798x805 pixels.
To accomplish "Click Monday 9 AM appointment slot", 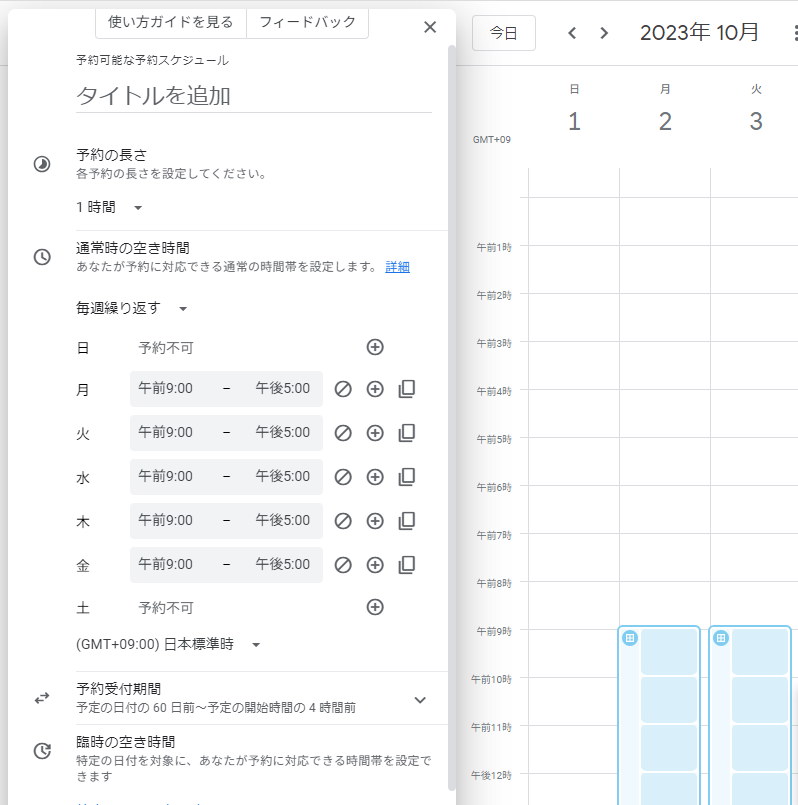I will (669, 651).
